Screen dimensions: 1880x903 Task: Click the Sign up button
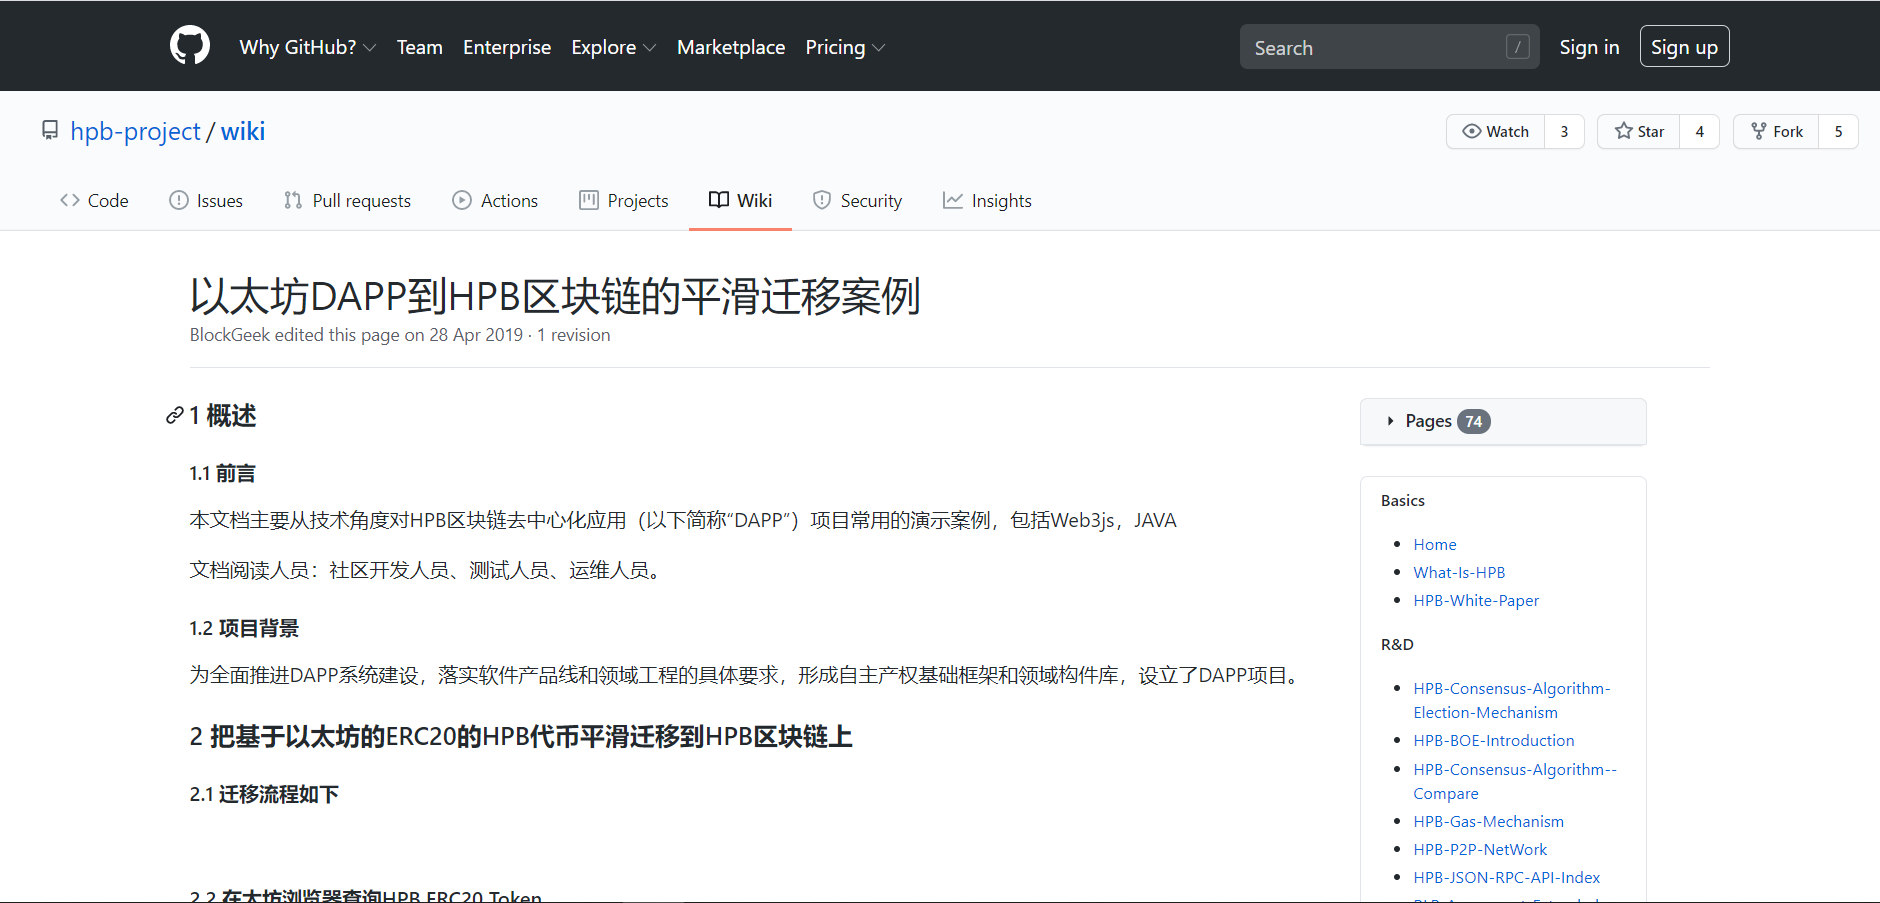point(1684,47)
